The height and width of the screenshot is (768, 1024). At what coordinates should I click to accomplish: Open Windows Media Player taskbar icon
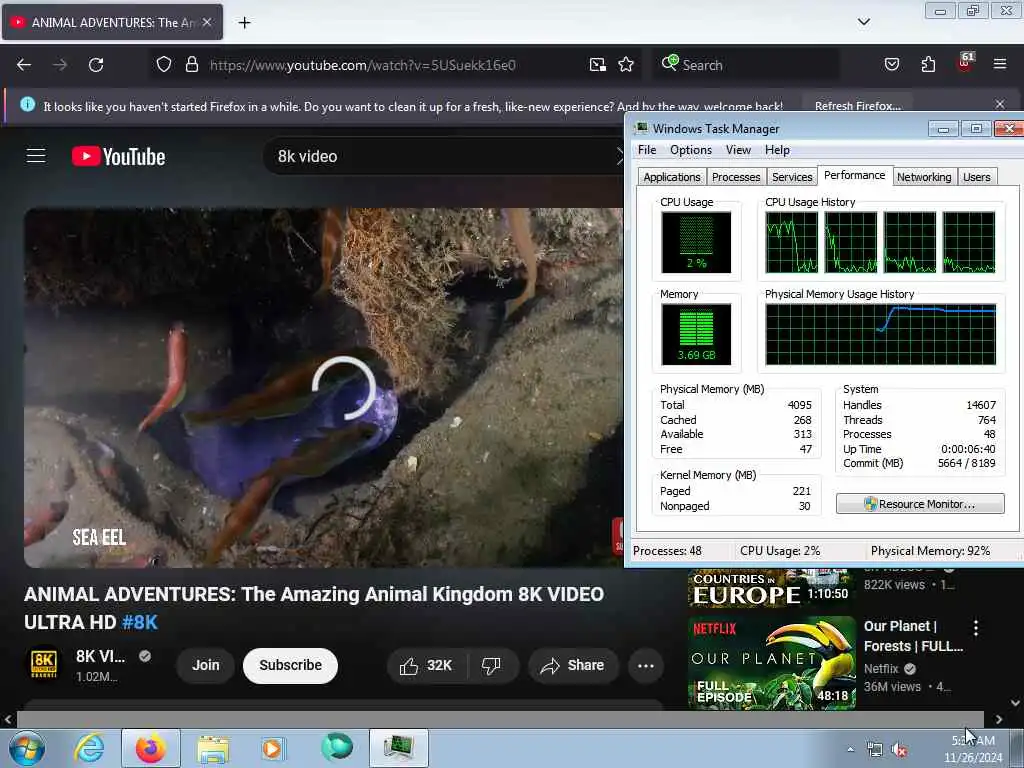point(274,748)
